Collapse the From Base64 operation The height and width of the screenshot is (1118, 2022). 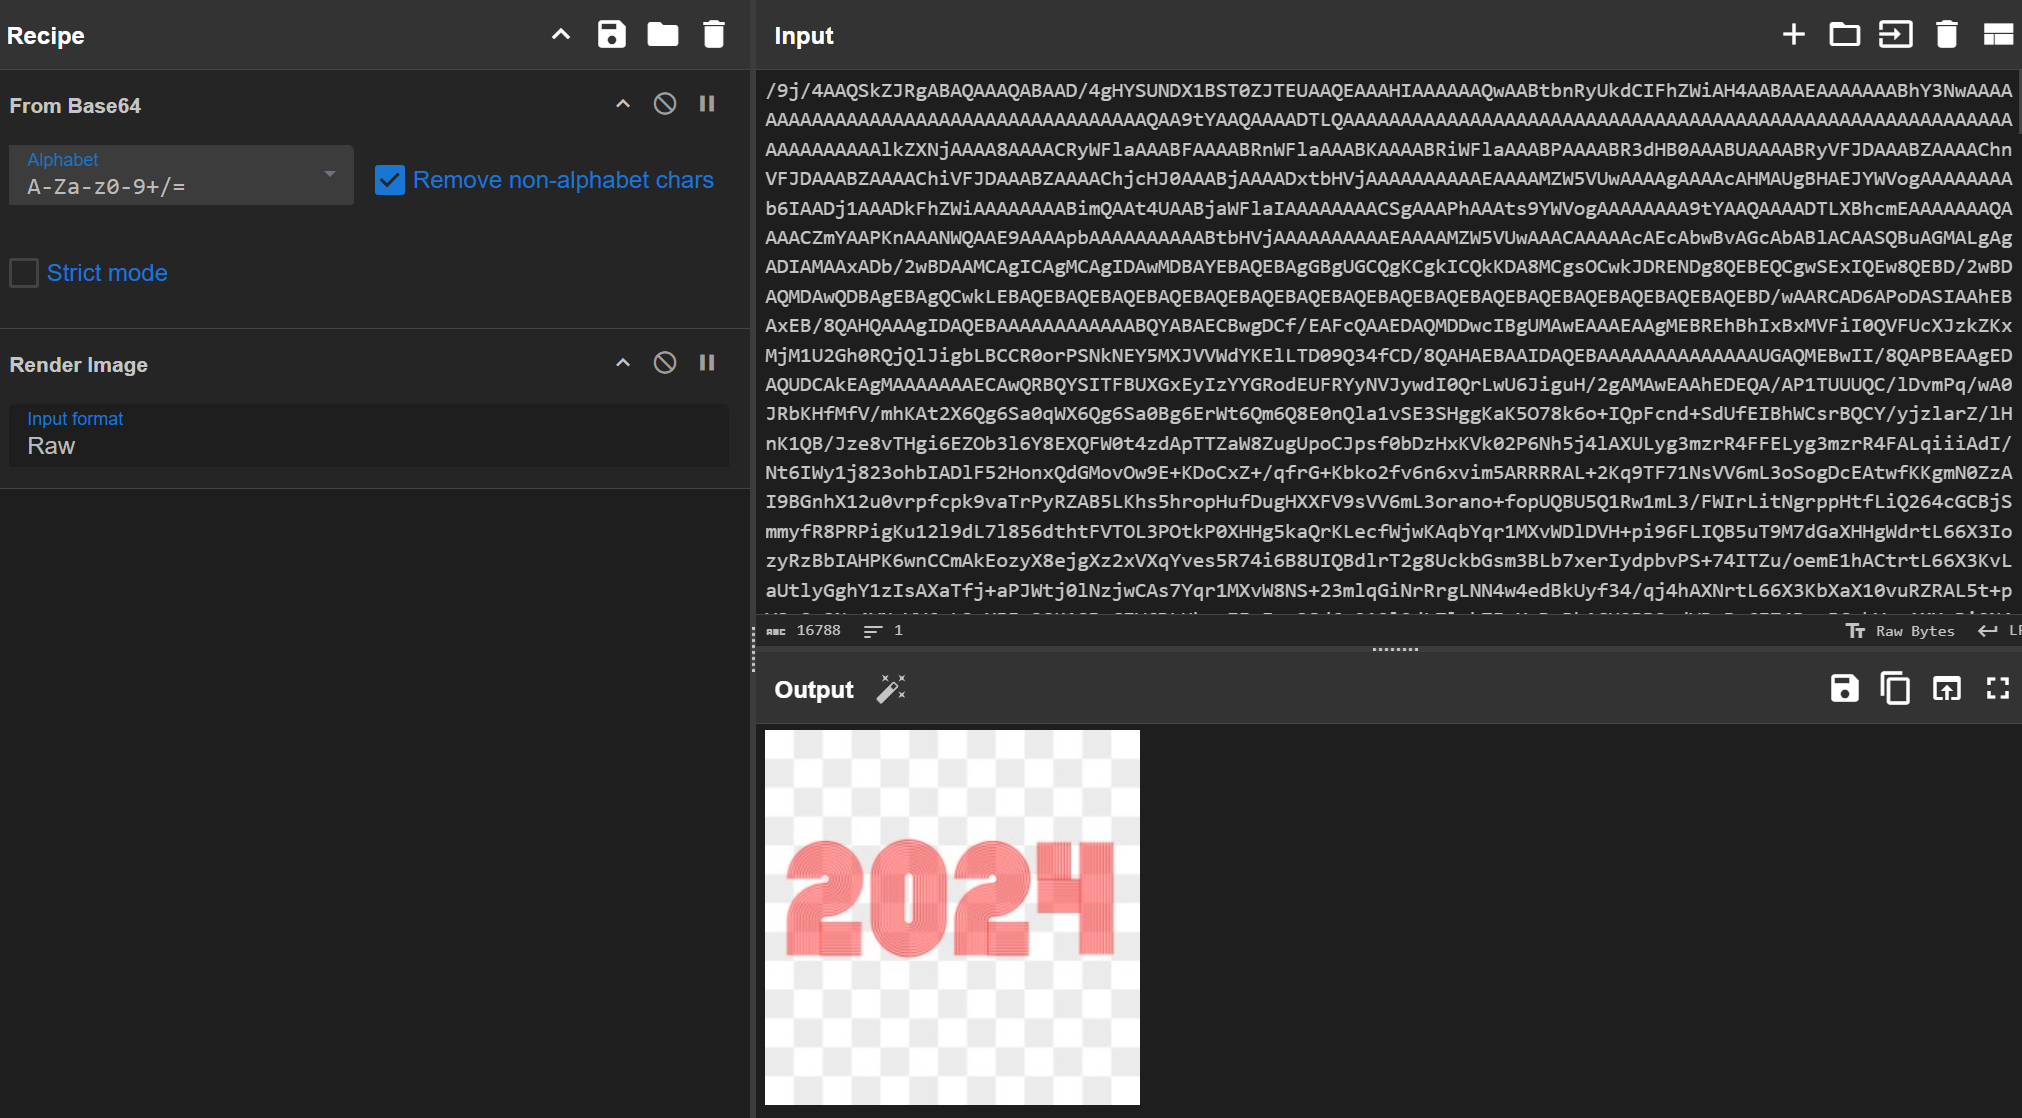pyautogui.click(x=623, y=104)
